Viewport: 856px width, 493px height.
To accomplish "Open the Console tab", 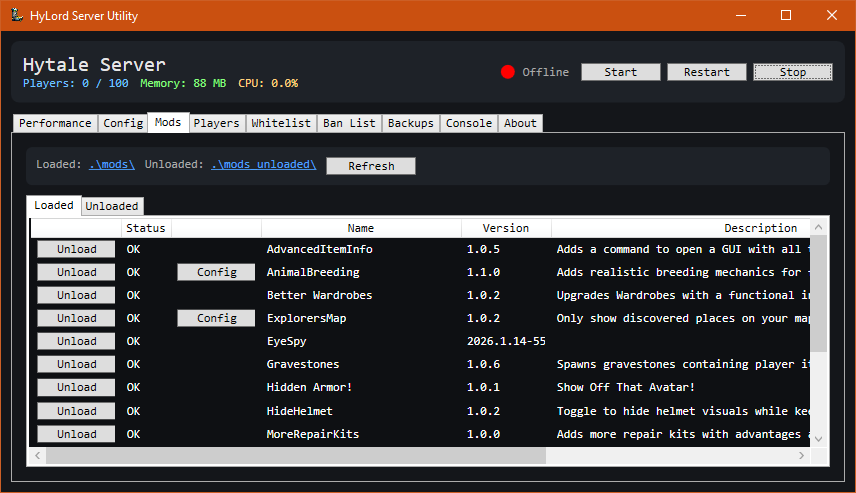I will coord(469,123).
